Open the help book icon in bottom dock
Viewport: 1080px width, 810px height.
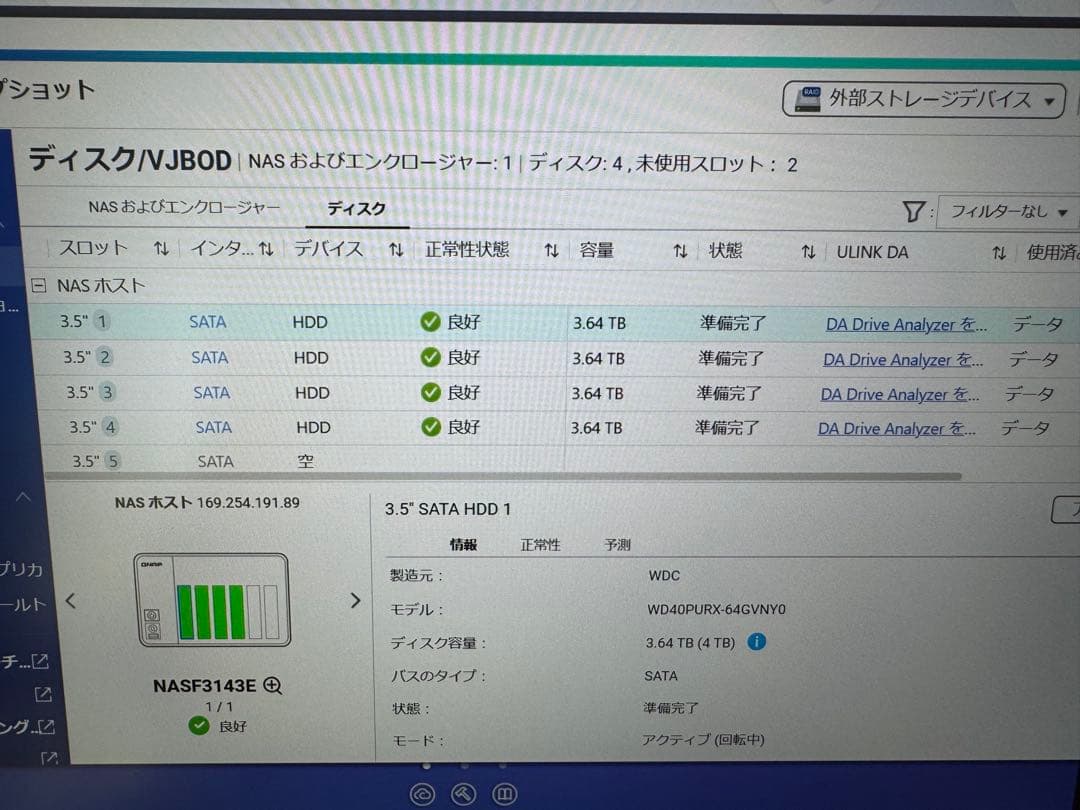[x=505, y=794]
